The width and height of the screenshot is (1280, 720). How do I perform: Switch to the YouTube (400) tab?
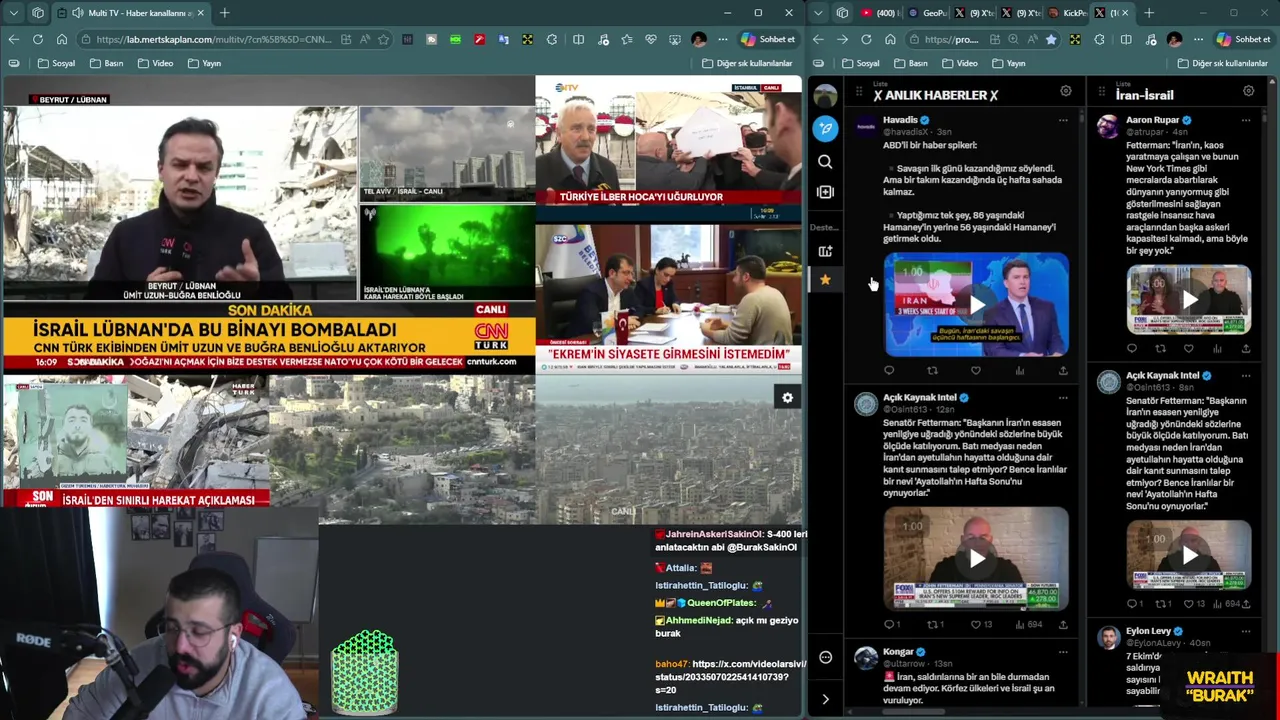[x=879, y=13]
